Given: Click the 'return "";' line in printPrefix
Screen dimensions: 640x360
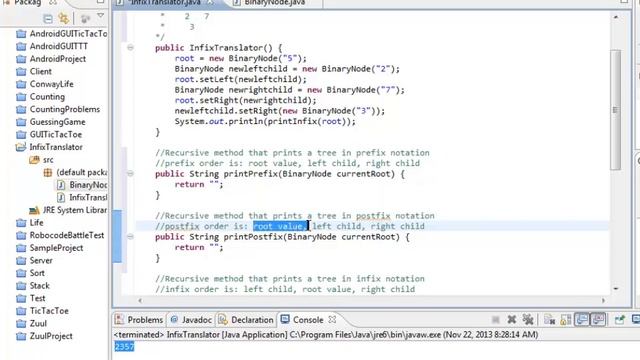Looking at the screenshot, I should pyautogui.click(x=199, y=184).
